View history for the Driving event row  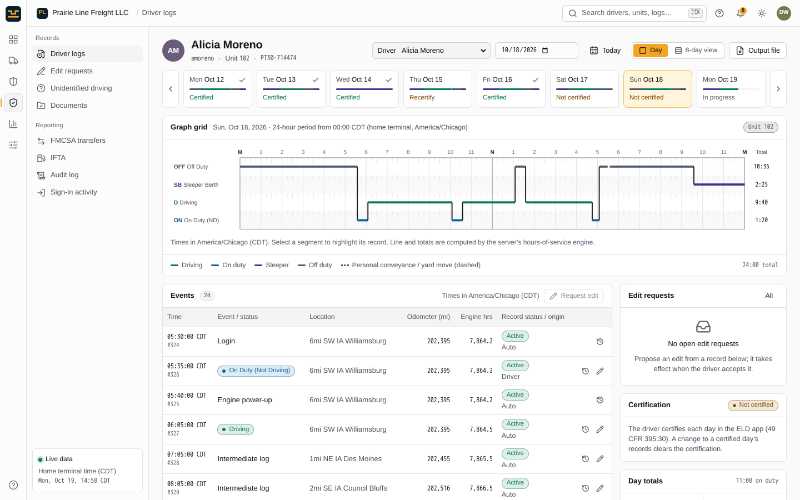[585, 430]
